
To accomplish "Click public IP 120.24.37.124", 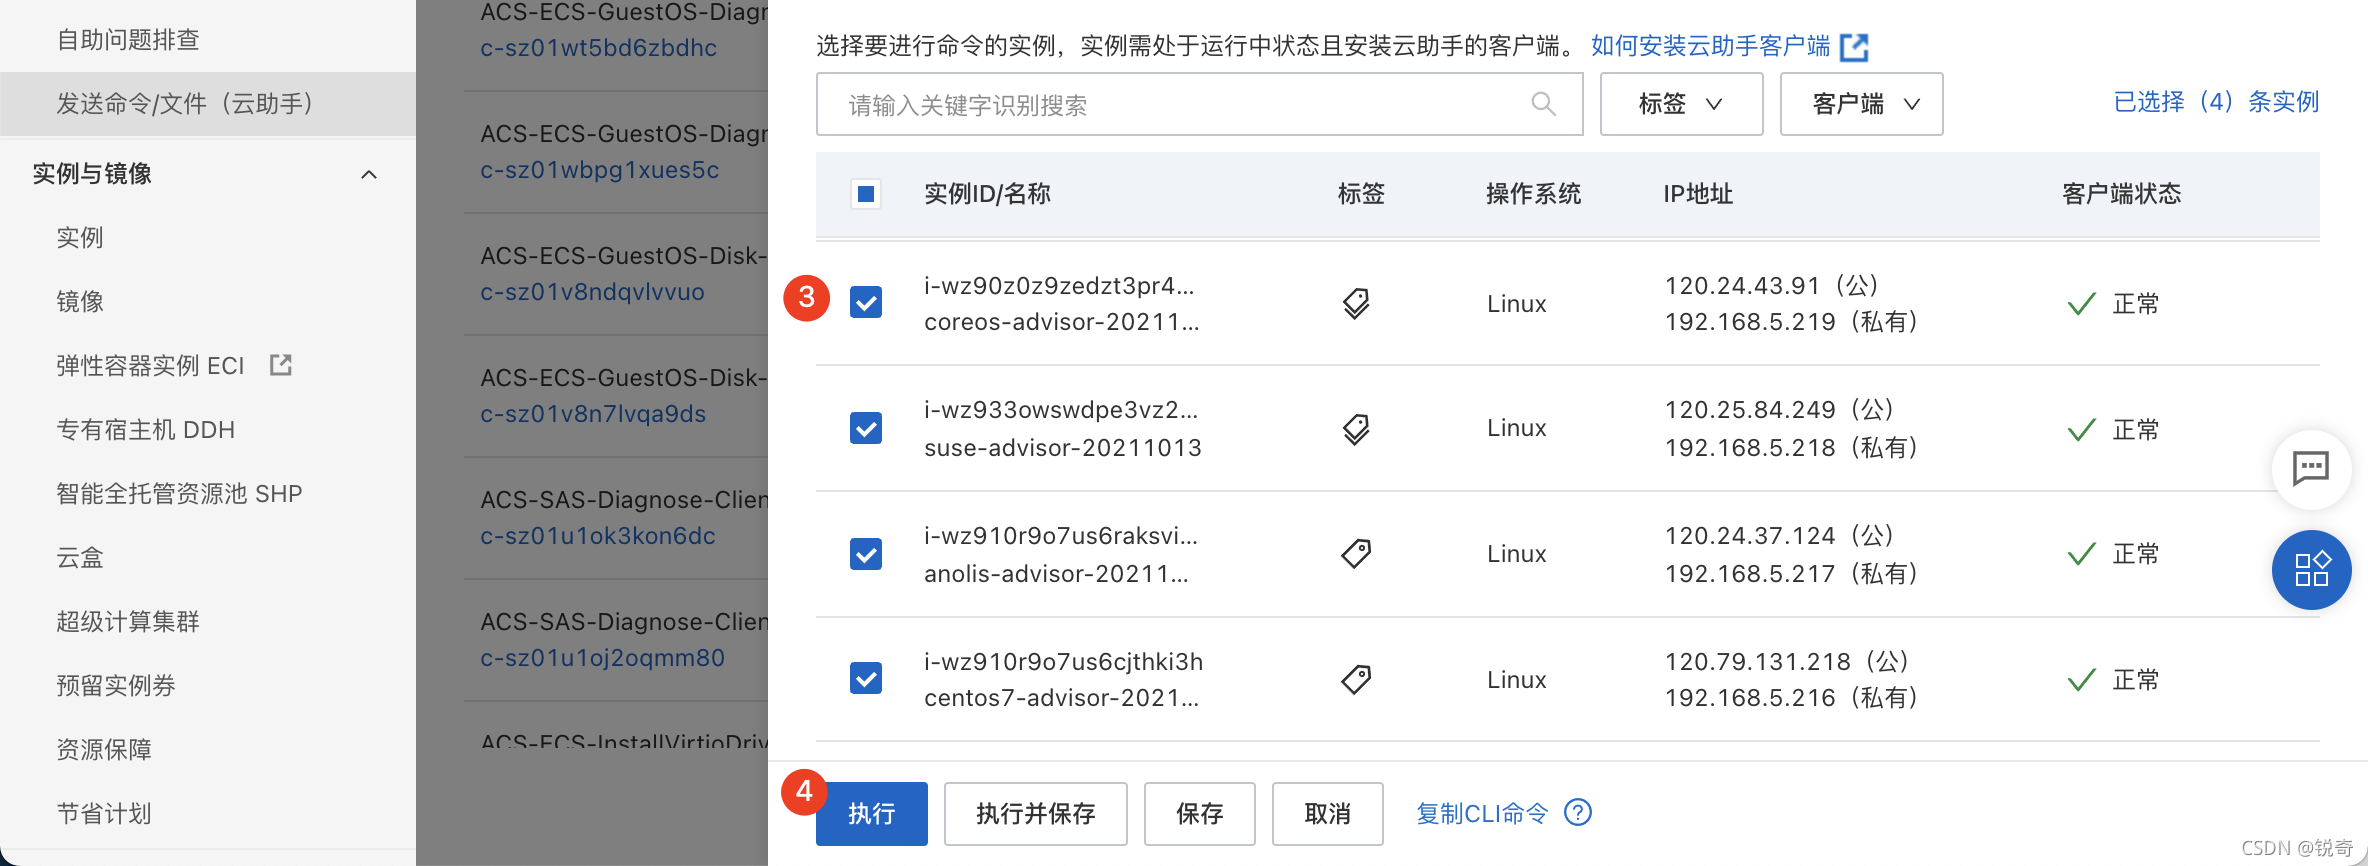I will [1750, 536].
